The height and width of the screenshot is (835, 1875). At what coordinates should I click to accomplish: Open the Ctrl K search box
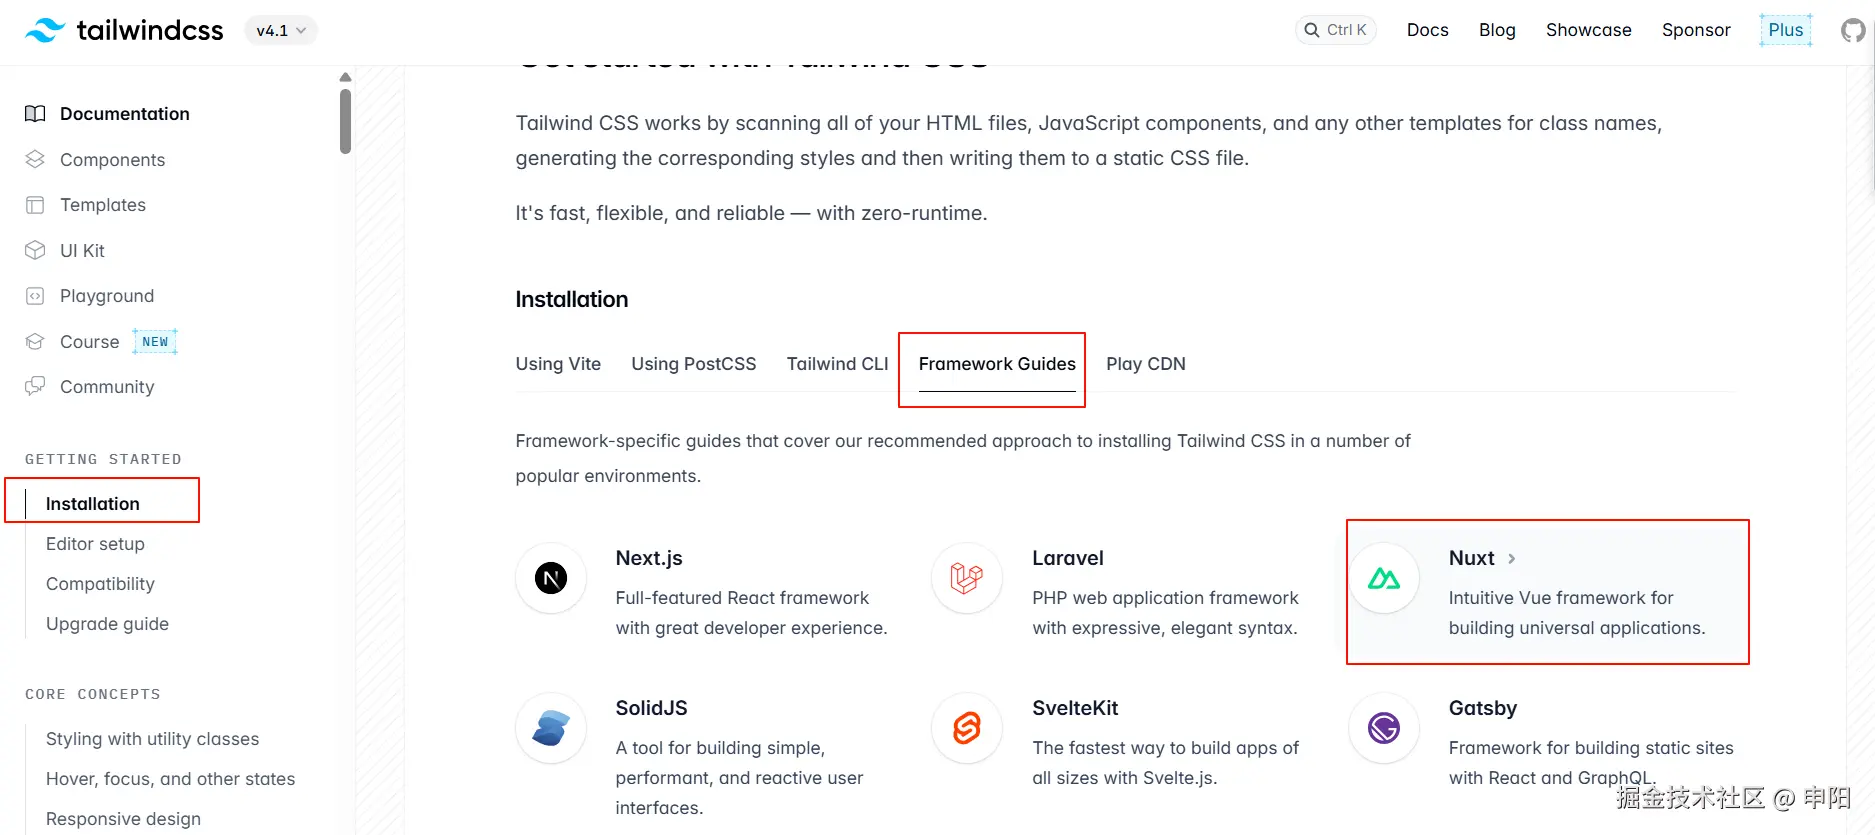tap(1336, 30)
